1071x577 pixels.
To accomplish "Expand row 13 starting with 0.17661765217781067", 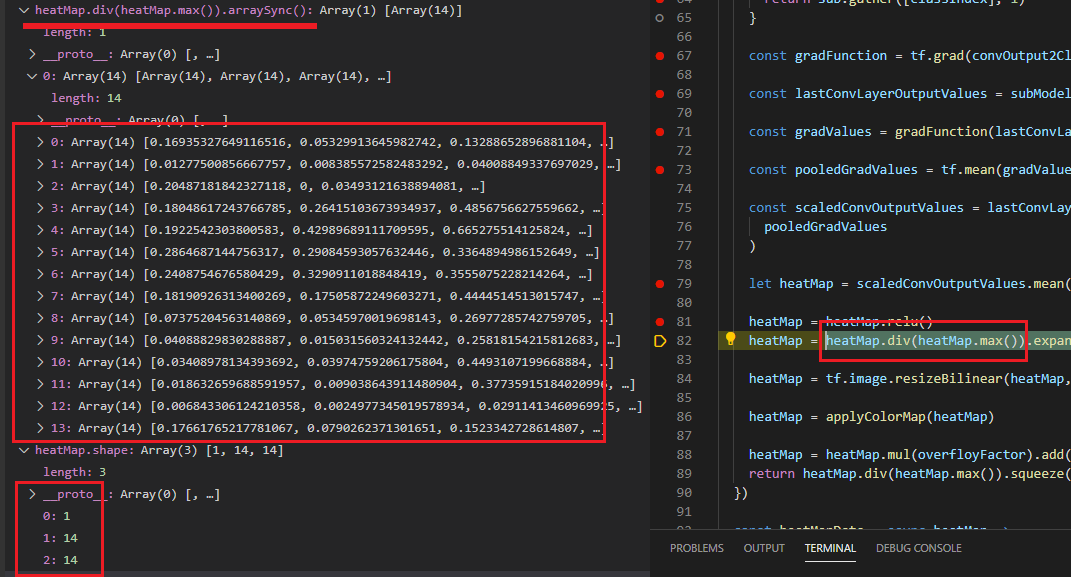I will (40, 428).
